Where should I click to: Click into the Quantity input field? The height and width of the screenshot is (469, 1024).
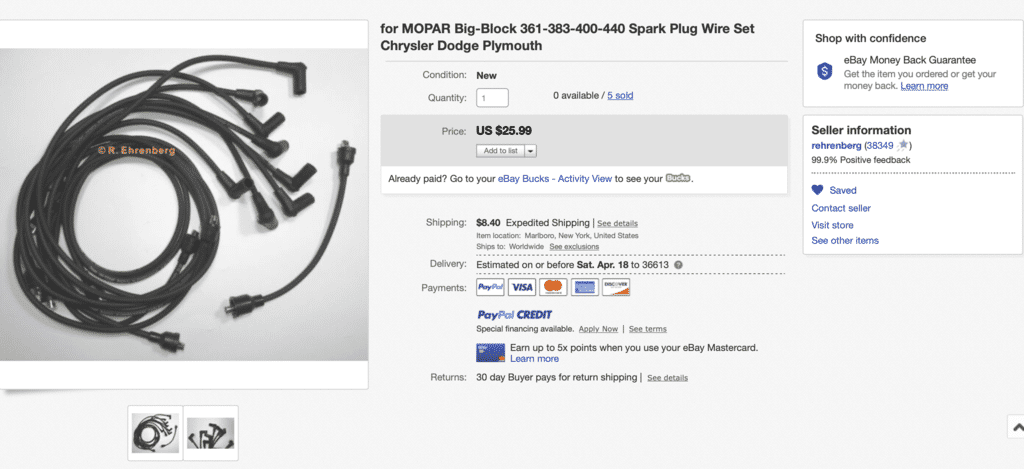click(493, 98)
